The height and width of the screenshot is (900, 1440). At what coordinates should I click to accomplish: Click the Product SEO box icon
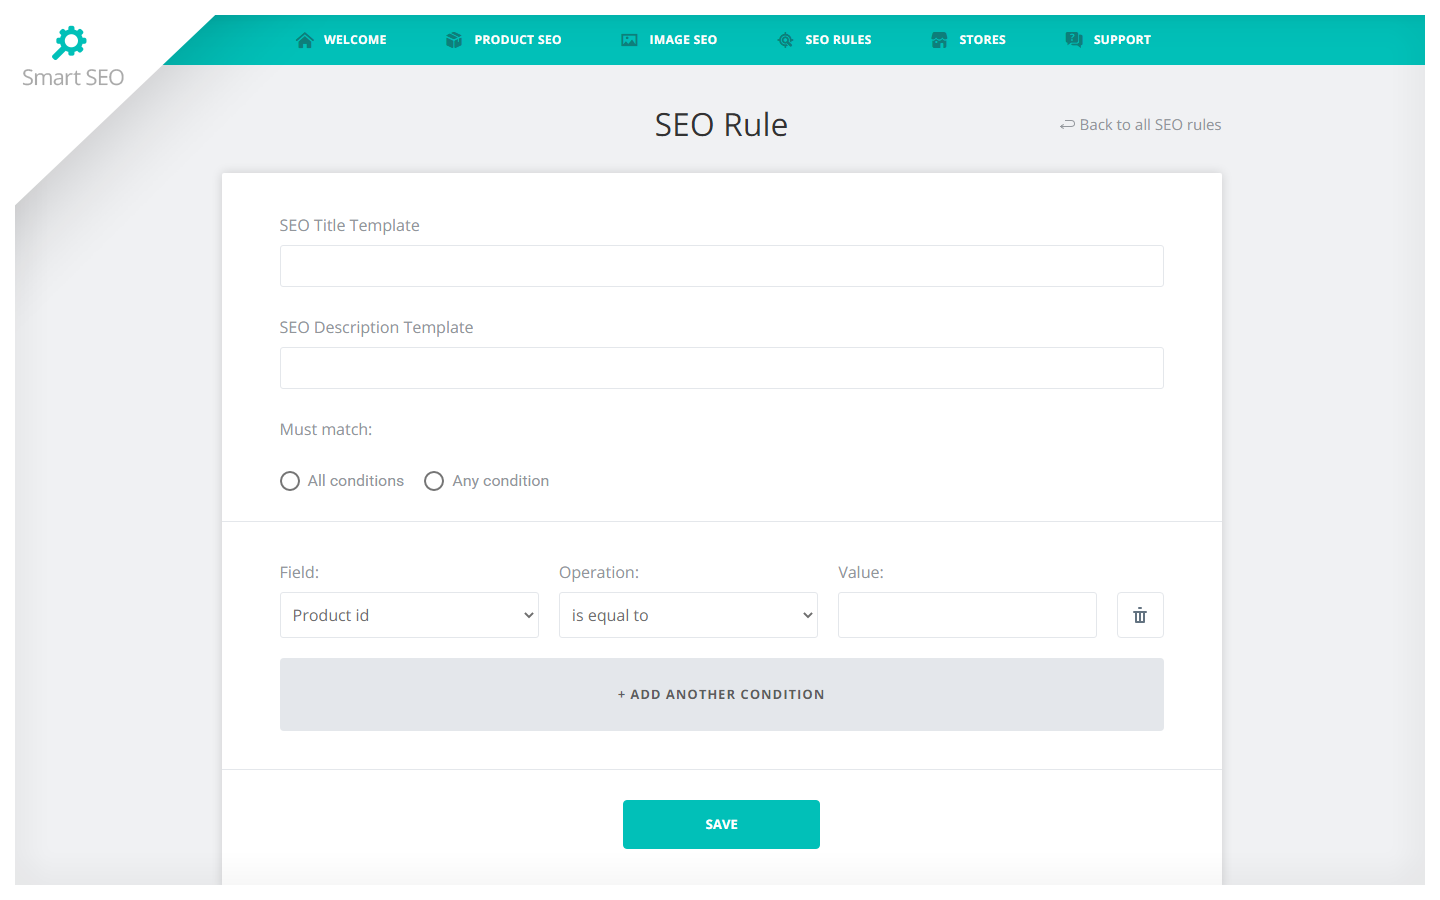click(x=454, y=40)
